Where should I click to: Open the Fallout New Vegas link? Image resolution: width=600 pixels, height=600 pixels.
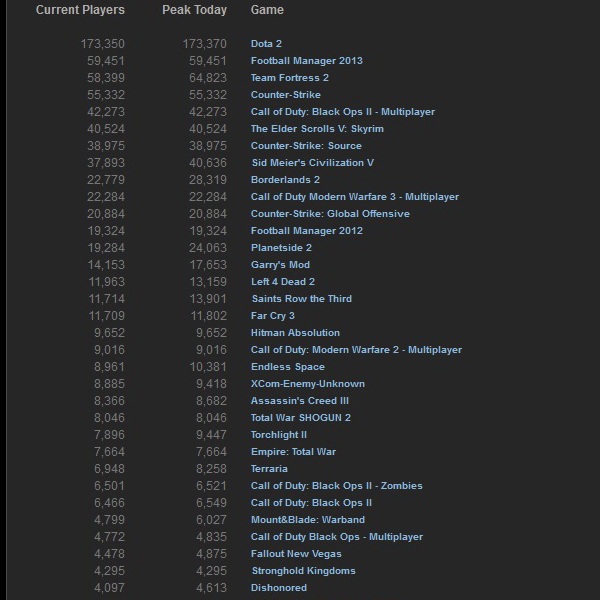[296, 554]
